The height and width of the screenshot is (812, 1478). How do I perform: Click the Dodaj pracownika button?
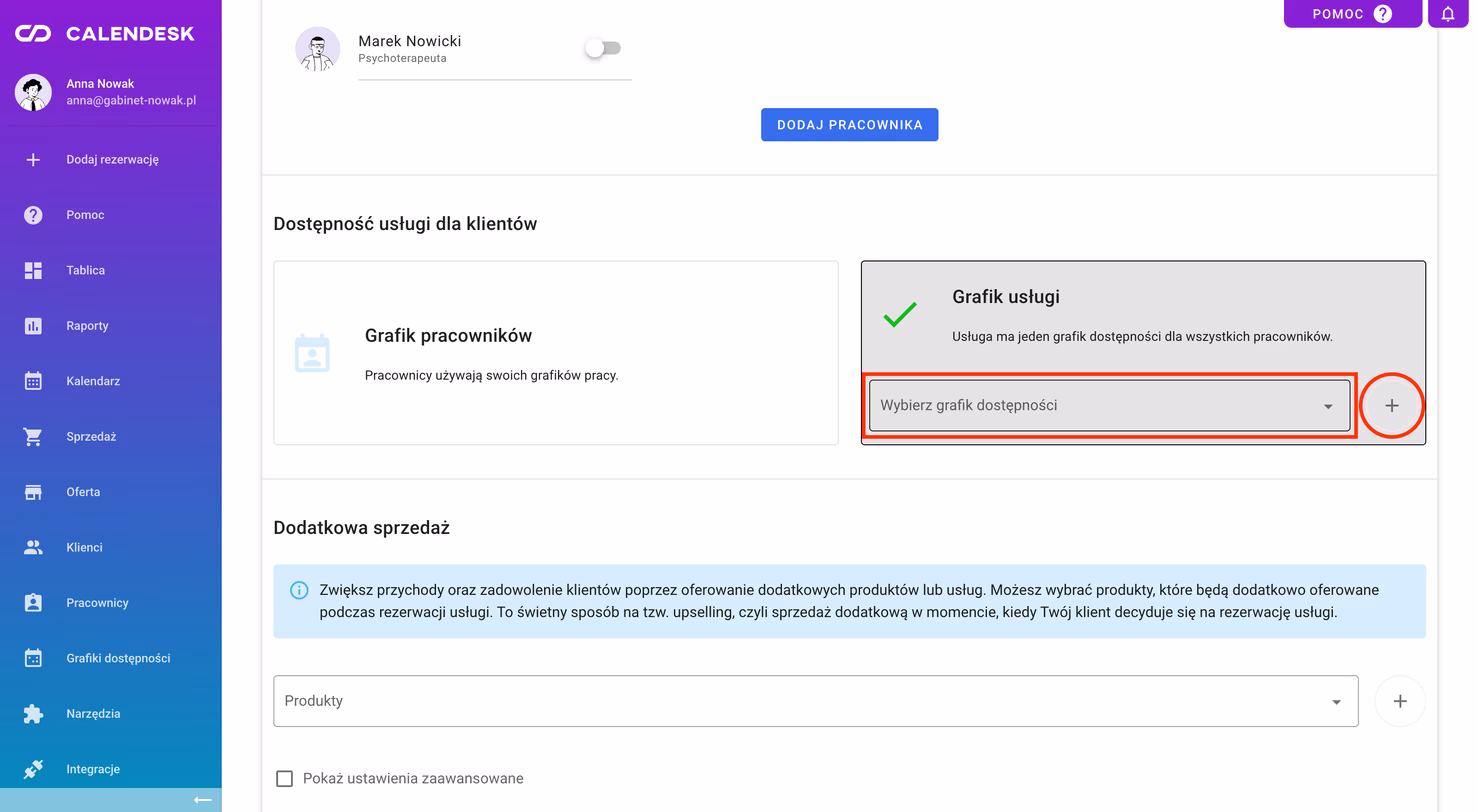coord(849,125)
